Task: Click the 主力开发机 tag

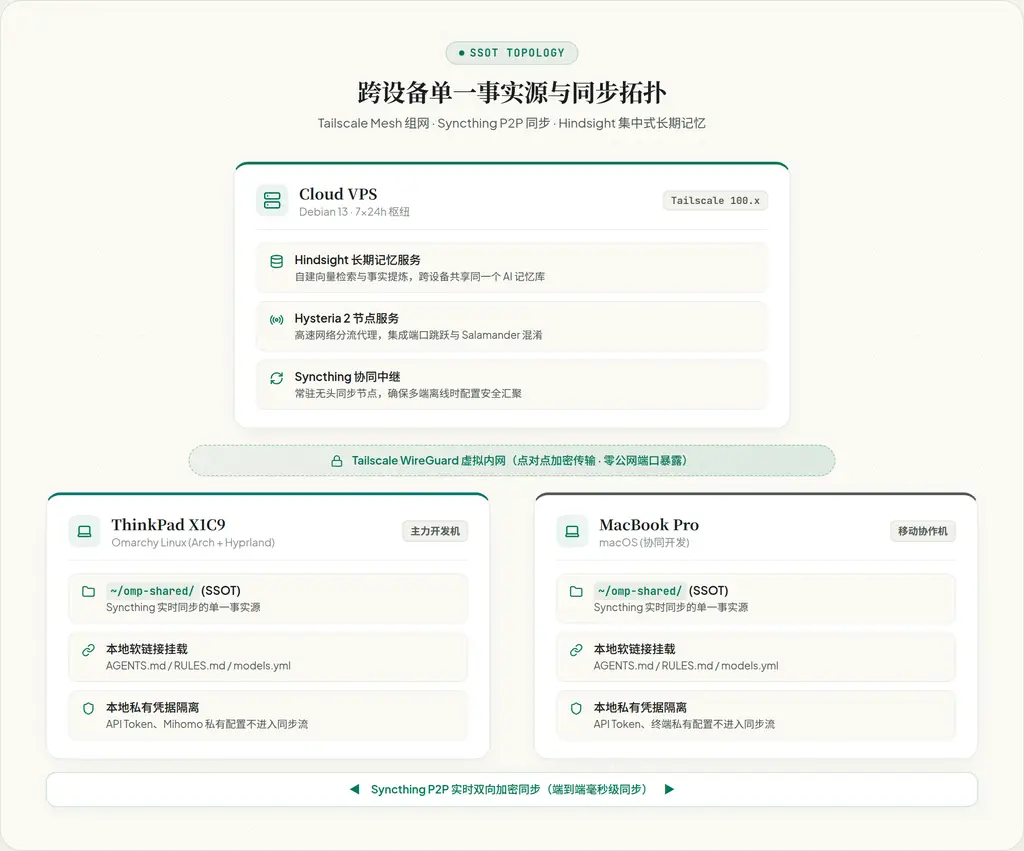Action: 435,531
